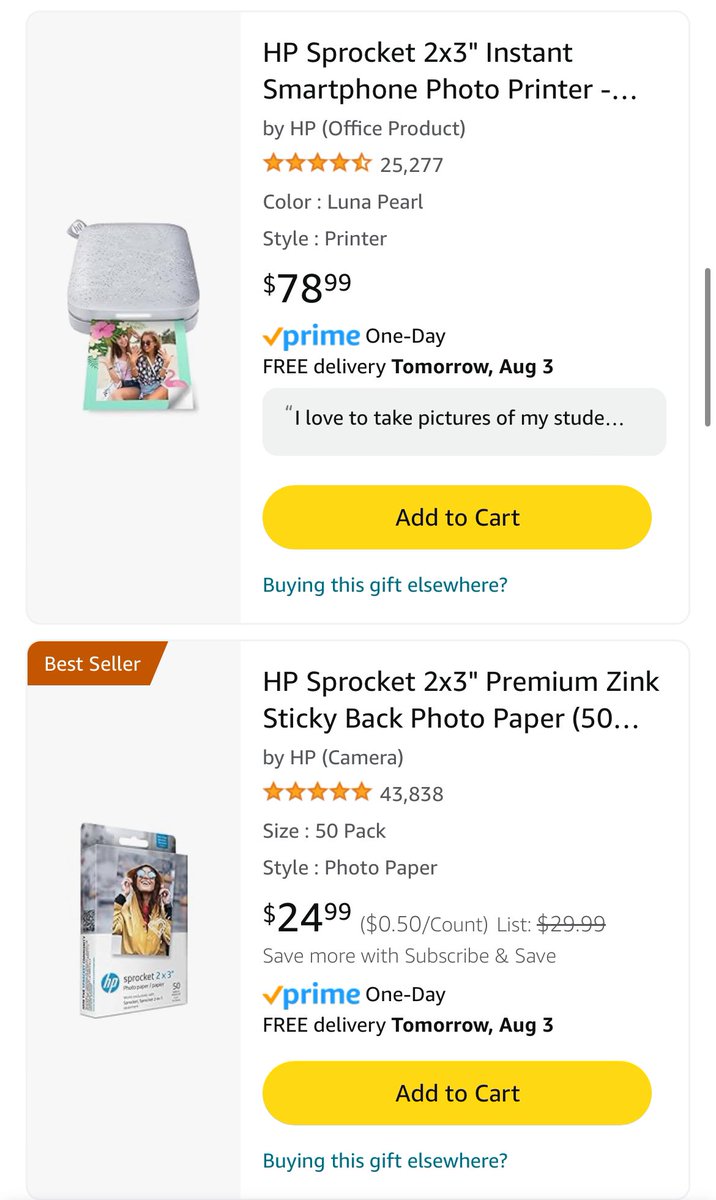Add the HP Sprocket printer to cart
Viewport: 716px width, 1200px height.
click(x=457, y=517)
